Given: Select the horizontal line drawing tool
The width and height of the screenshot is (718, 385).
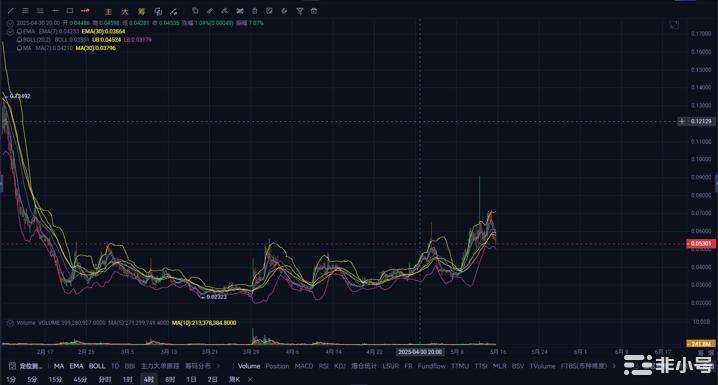Looking at the screenshot, I should point(55,11).
